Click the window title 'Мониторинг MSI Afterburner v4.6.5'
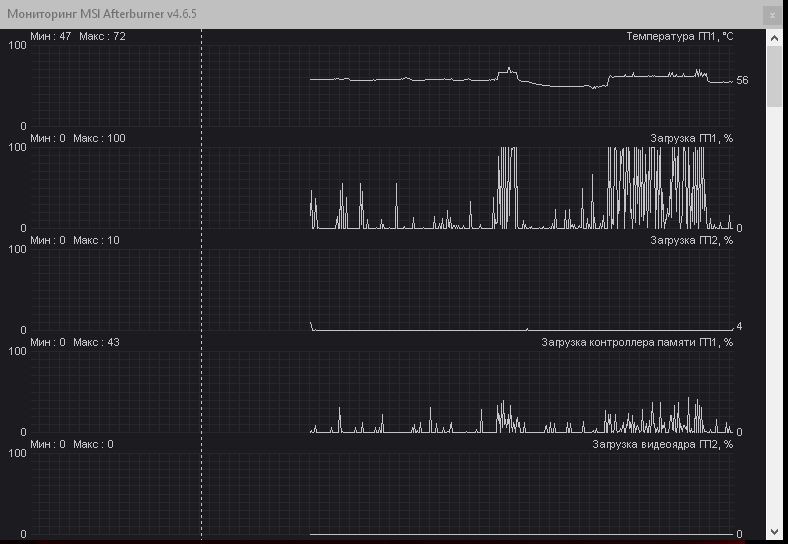Screen dimensions: 788x544 coord(102,14)
